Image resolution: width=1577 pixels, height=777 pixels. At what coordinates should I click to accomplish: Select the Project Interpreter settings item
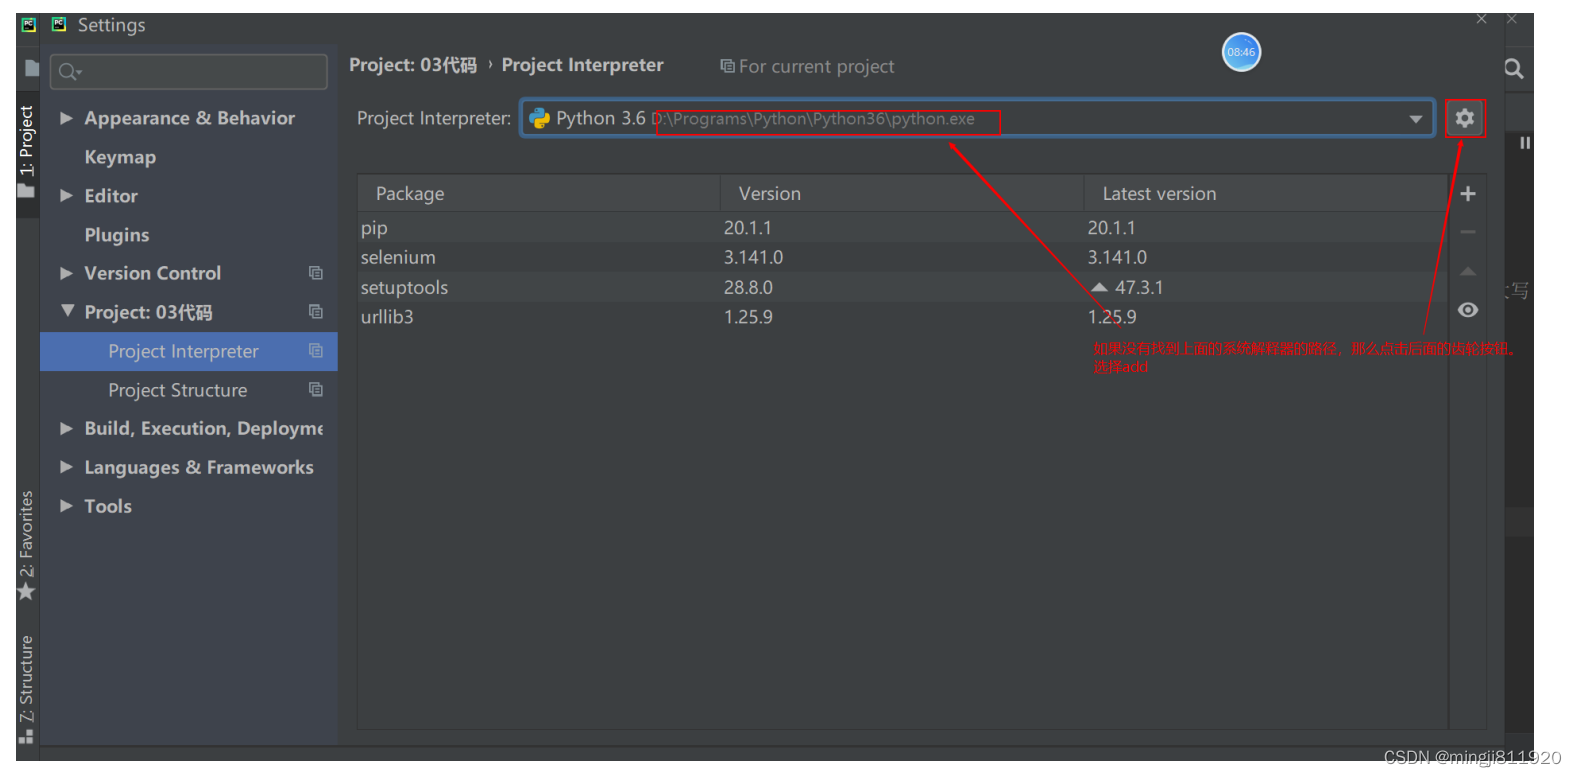(188, 351)
